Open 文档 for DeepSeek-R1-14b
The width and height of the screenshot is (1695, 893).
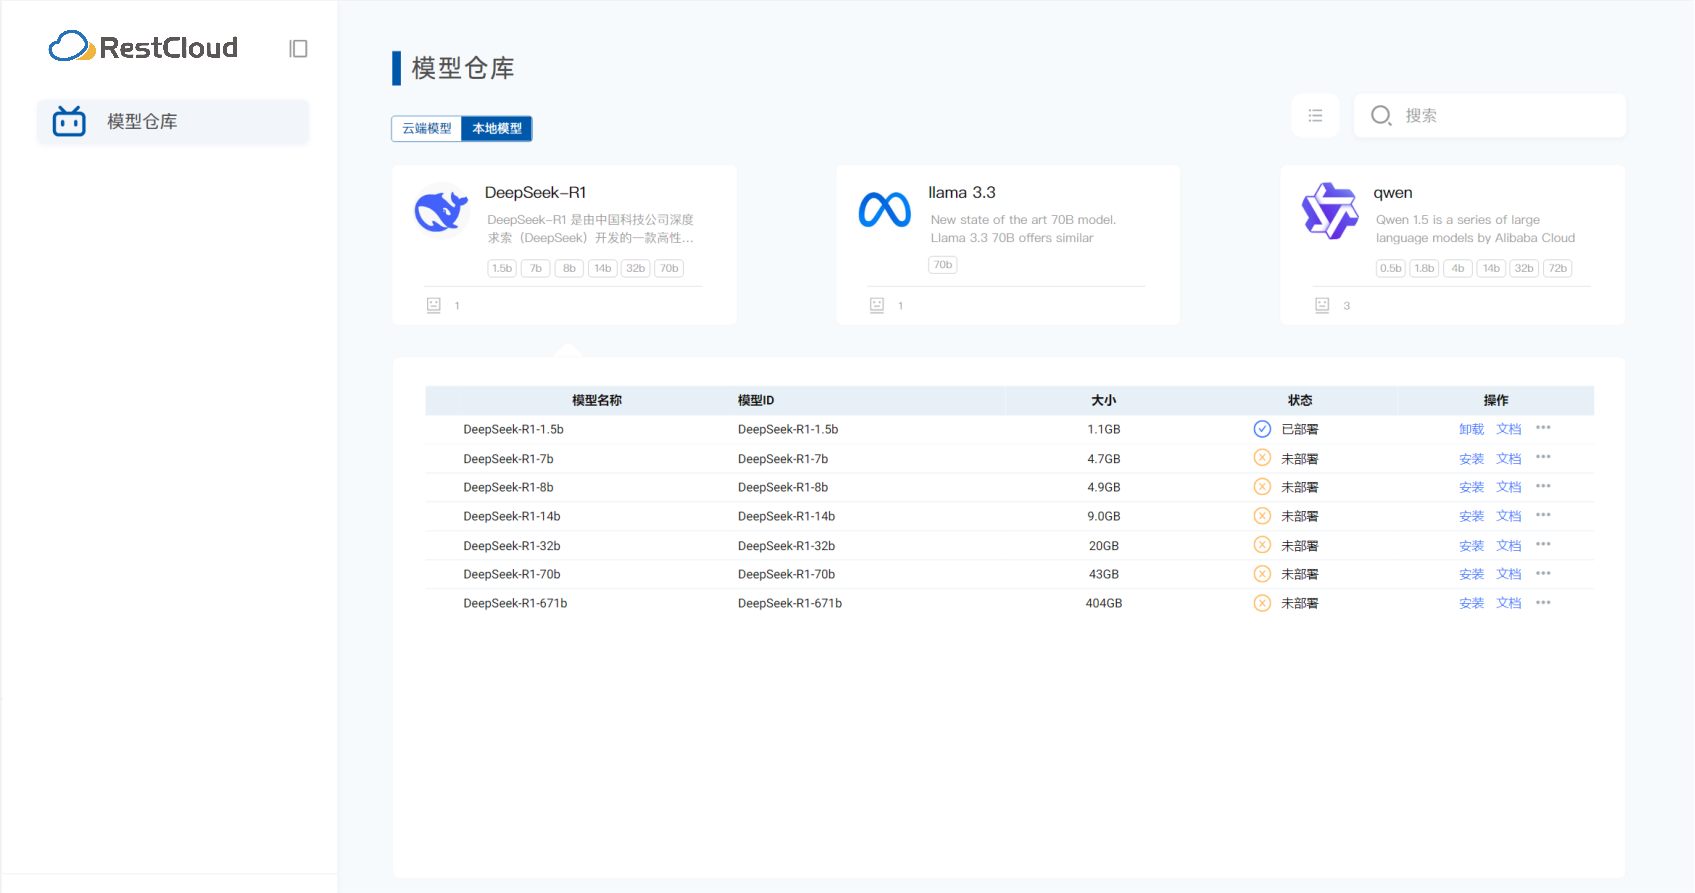(1508, 516)
